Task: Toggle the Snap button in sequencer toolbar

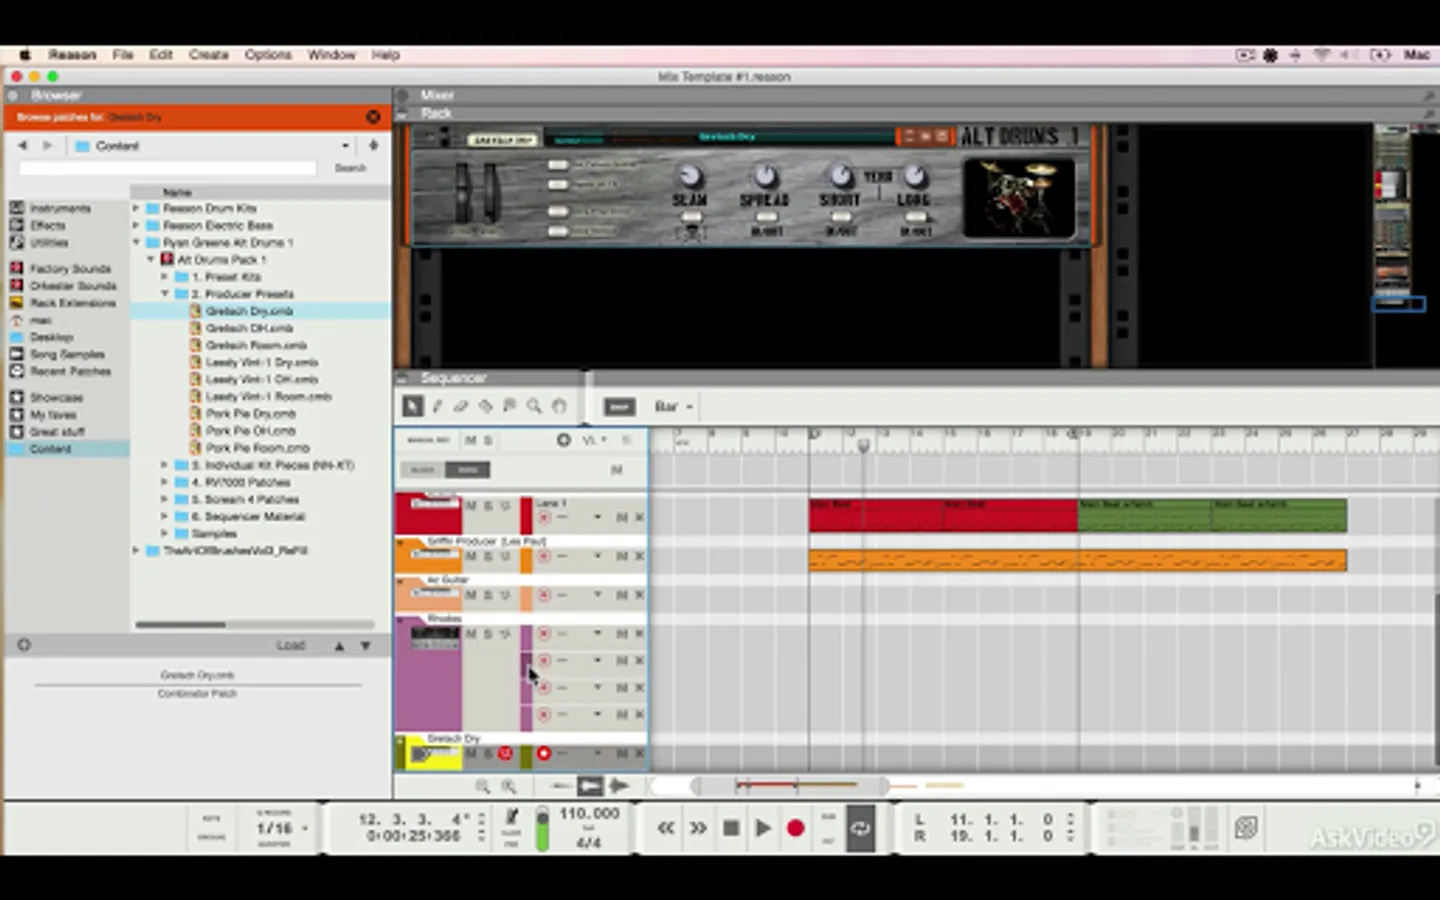Action: 619,406
